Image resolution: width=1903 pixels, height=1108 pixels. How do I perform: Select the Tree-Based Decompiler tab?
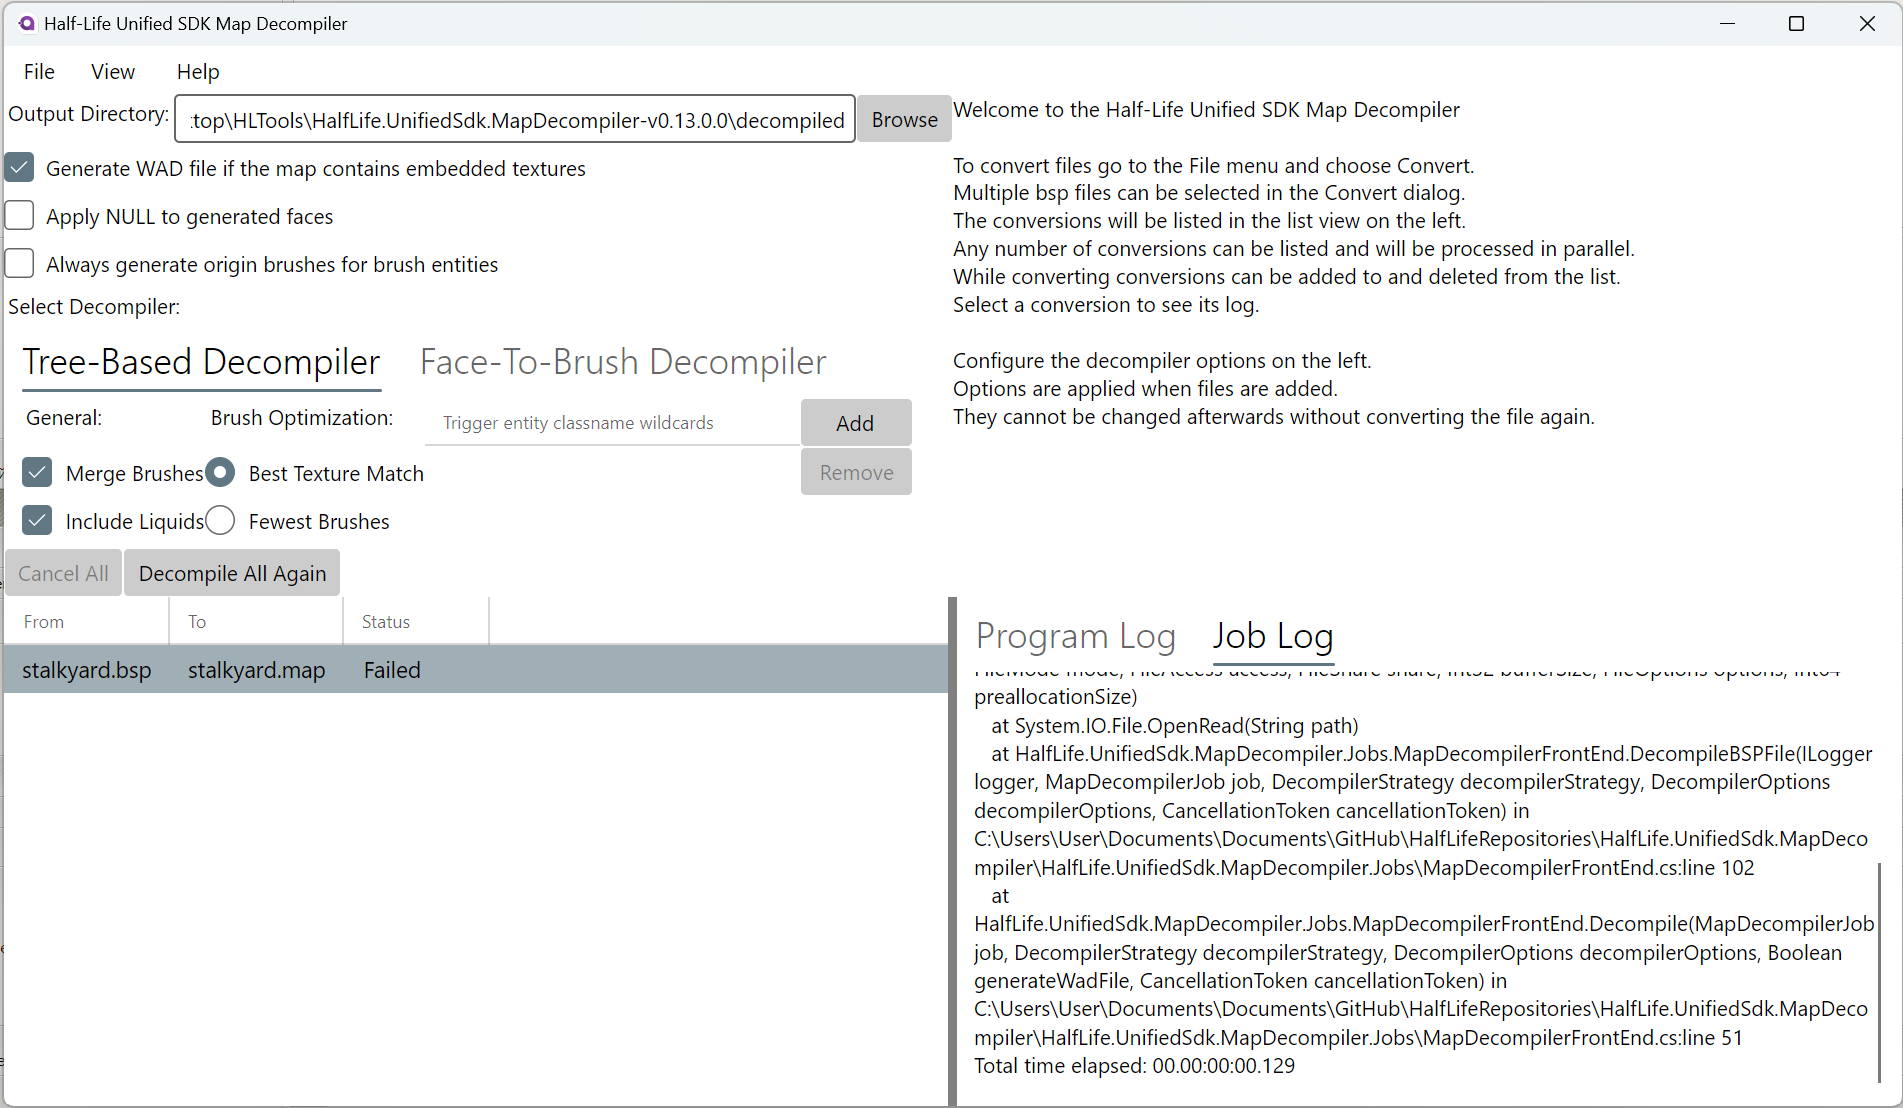(x=201, y=362)
